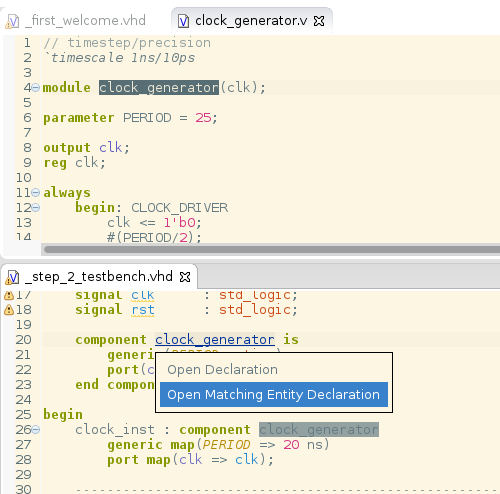500x494 pixels.
Task: Click the horizontal scrollbar of clock_generator.v editor
Action: [272, 249]
